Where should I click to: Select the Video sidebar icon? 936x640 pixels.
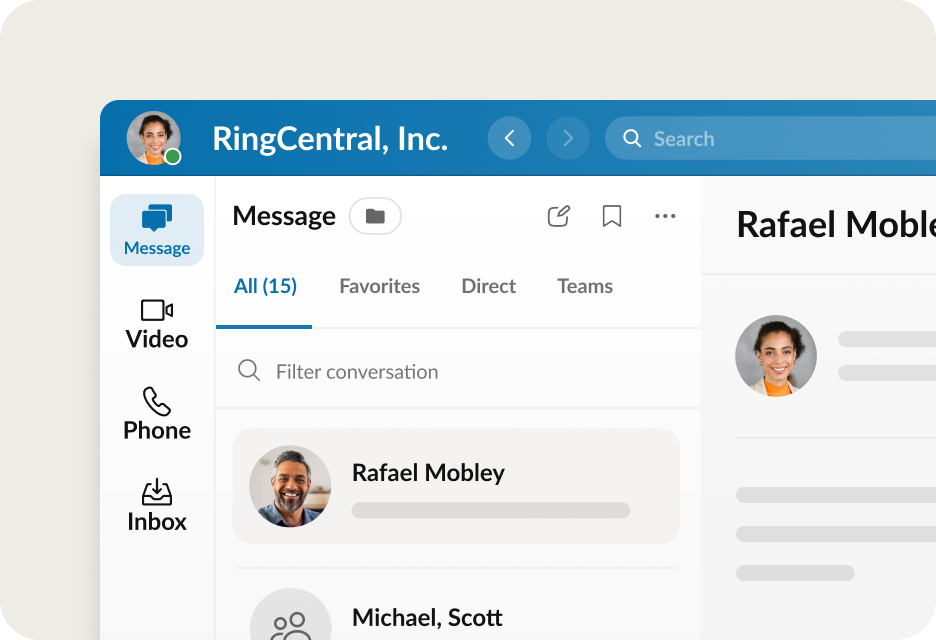click(x=156, y=323)
